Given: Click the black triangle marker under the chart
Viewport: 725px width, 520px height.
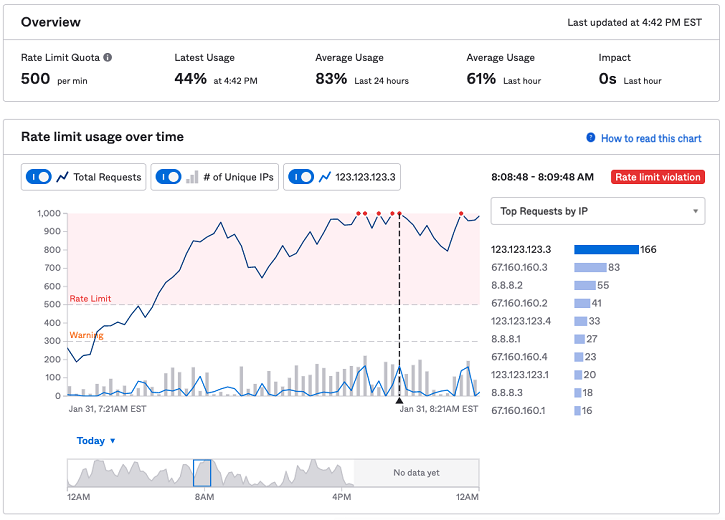Looking at the screenshot, I should point(399,401).
